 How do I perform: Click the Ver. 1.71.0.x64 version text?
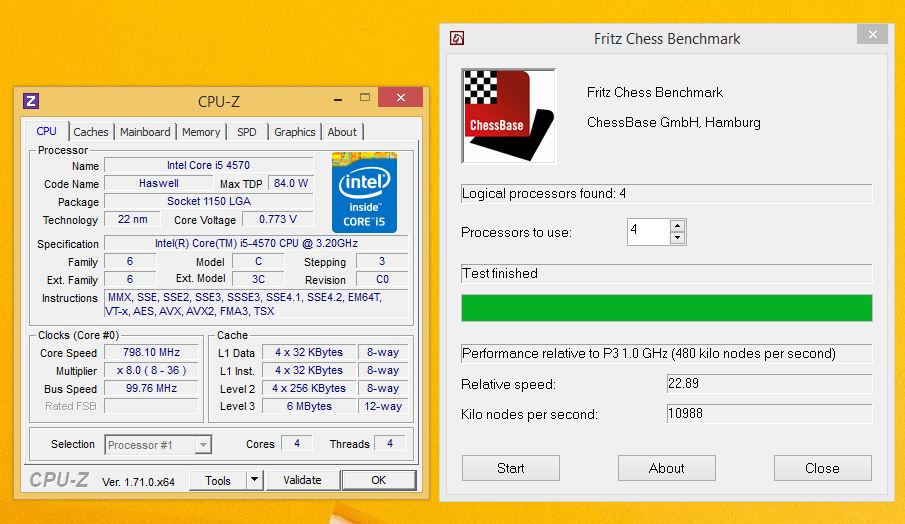pos(139,482)
